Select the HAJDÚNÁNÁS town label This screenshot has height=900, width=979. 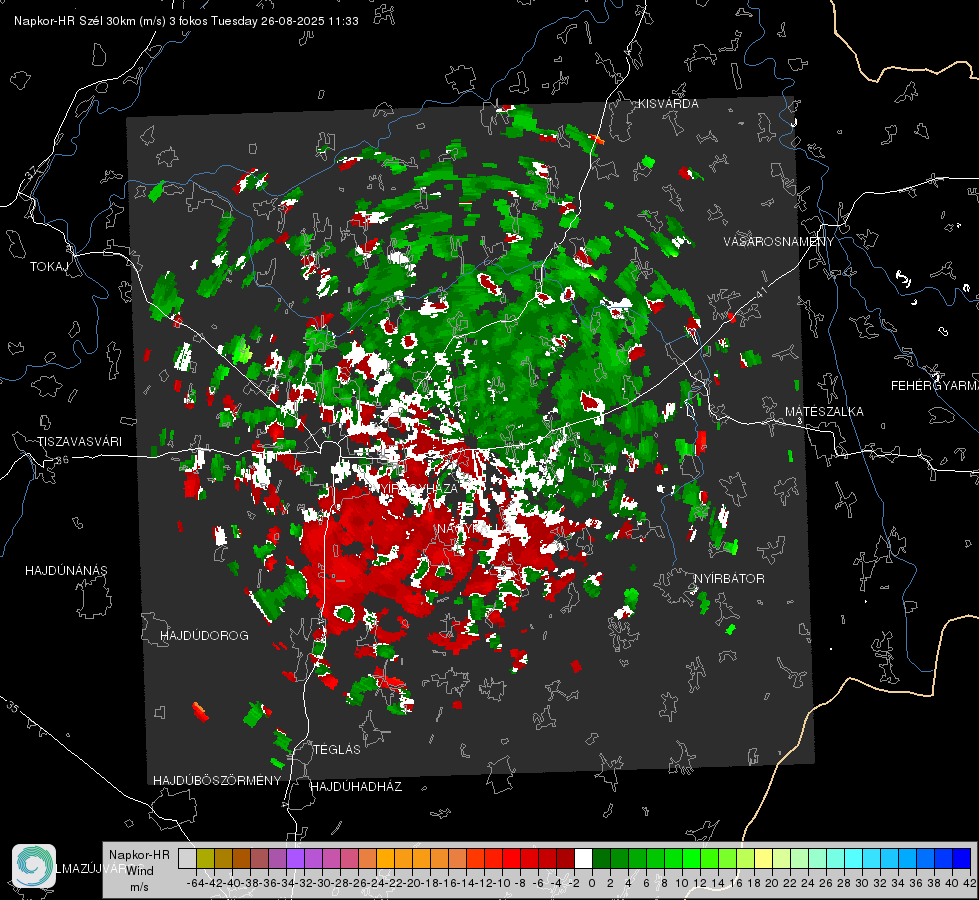click(66, 570)
